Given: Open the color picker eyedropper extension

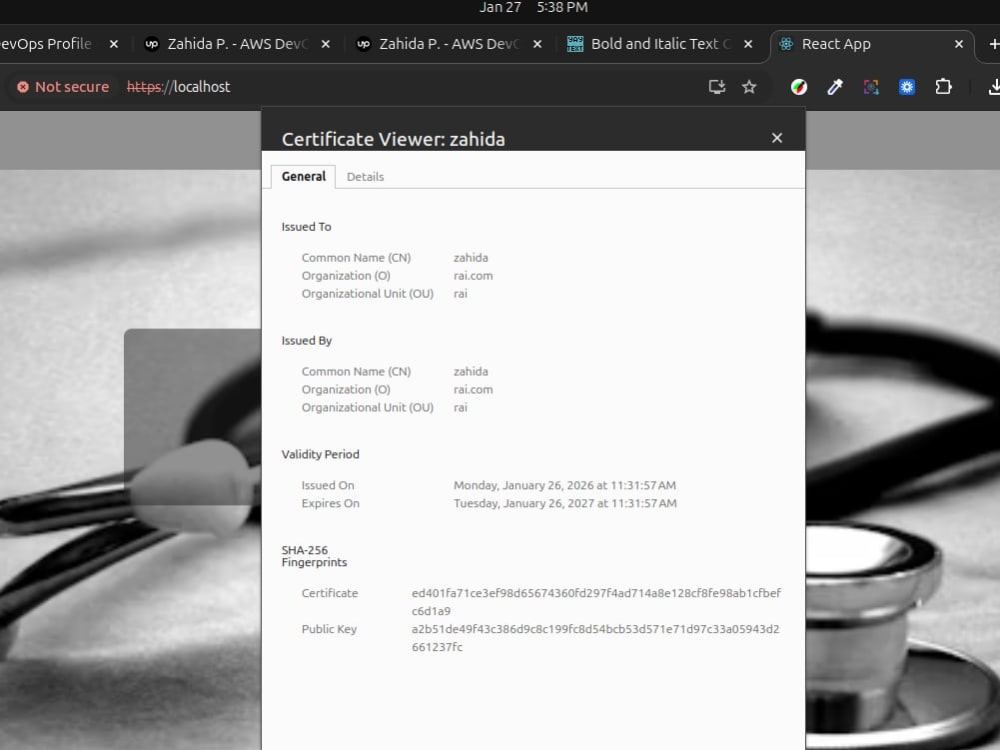Looking at the screenshot, I should [835, 87].
